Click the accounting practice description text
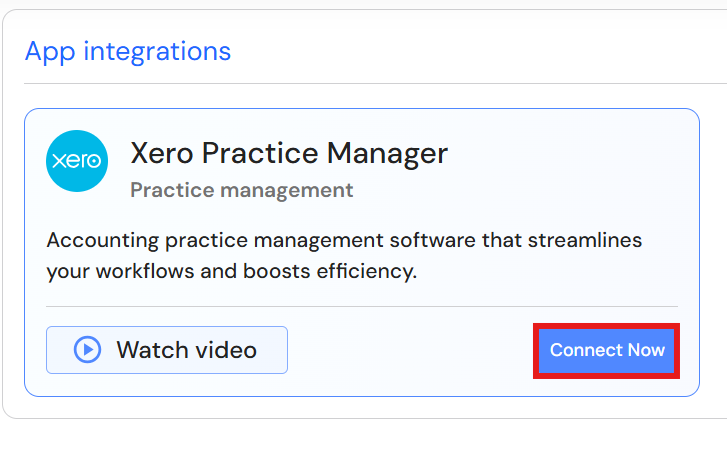 [344, 256]
